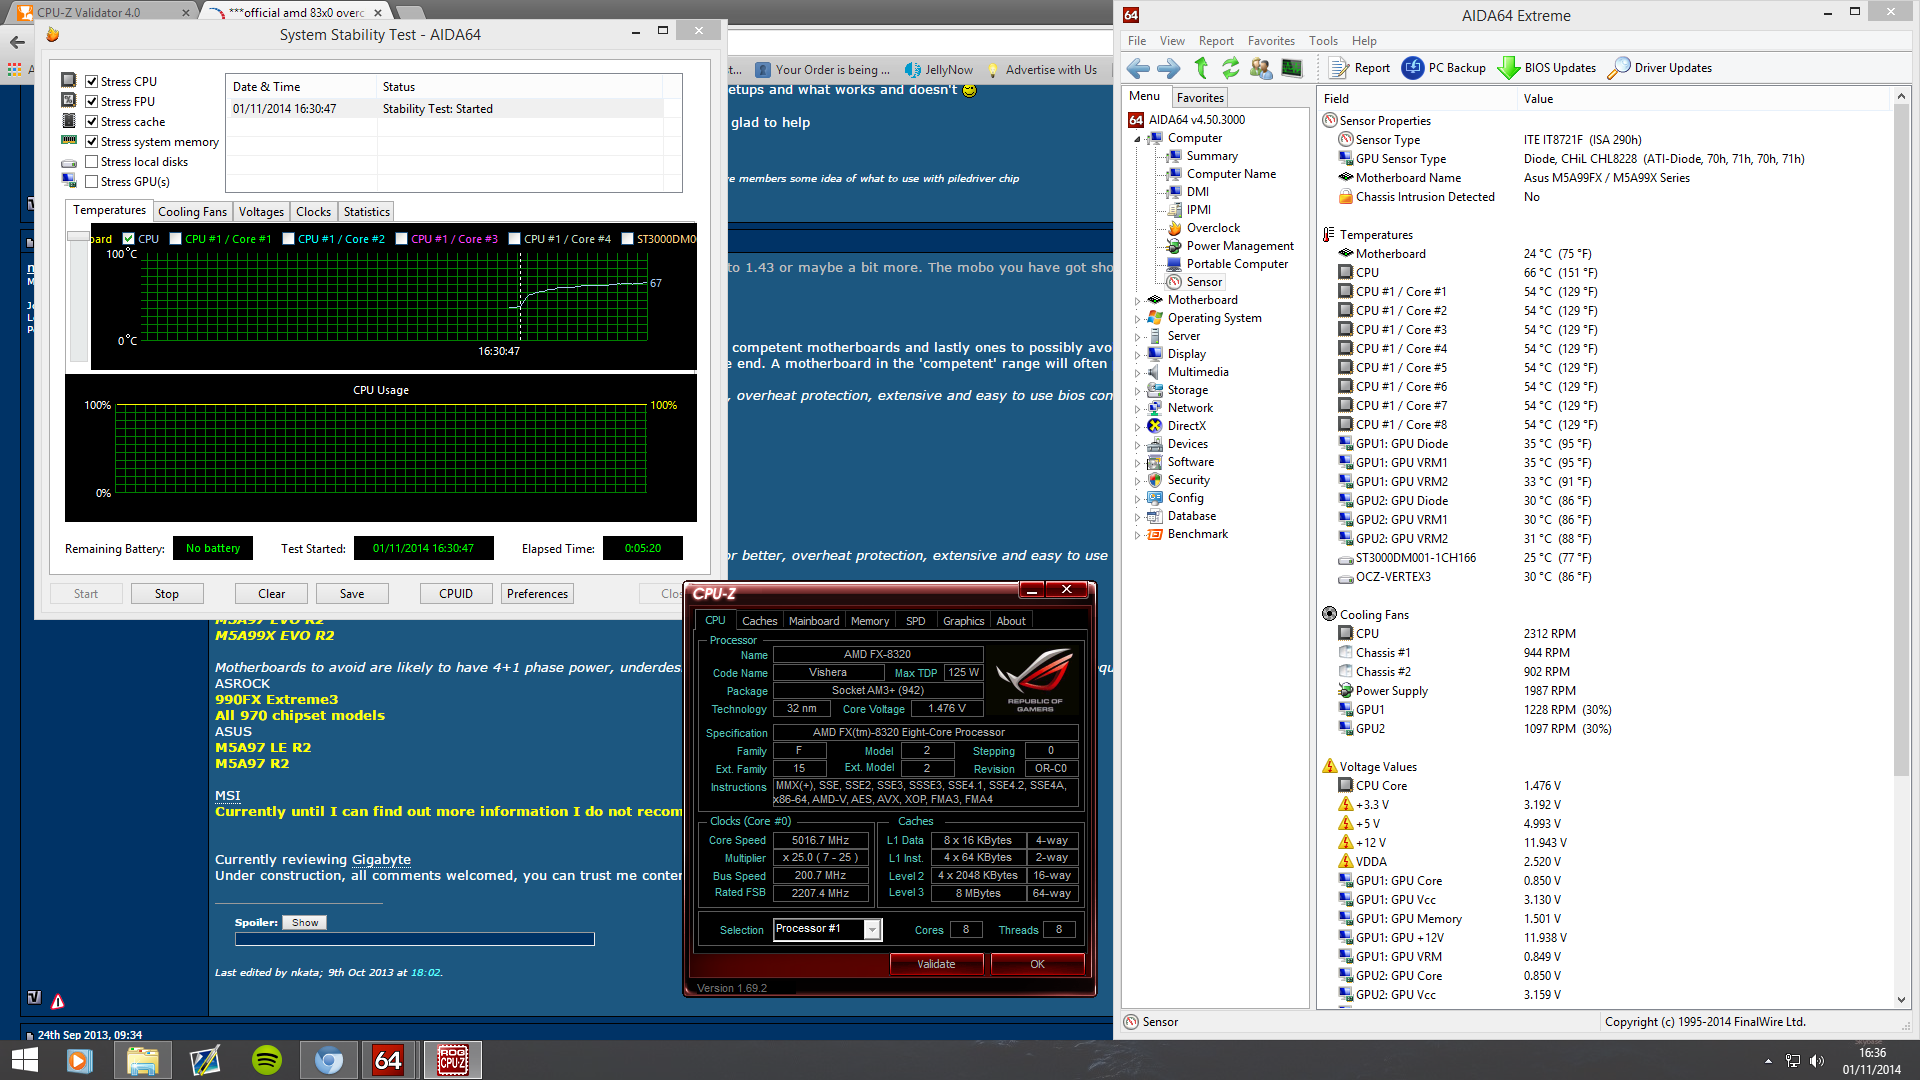
Task: Expand the Network tree node
Action: (1138, 409)
